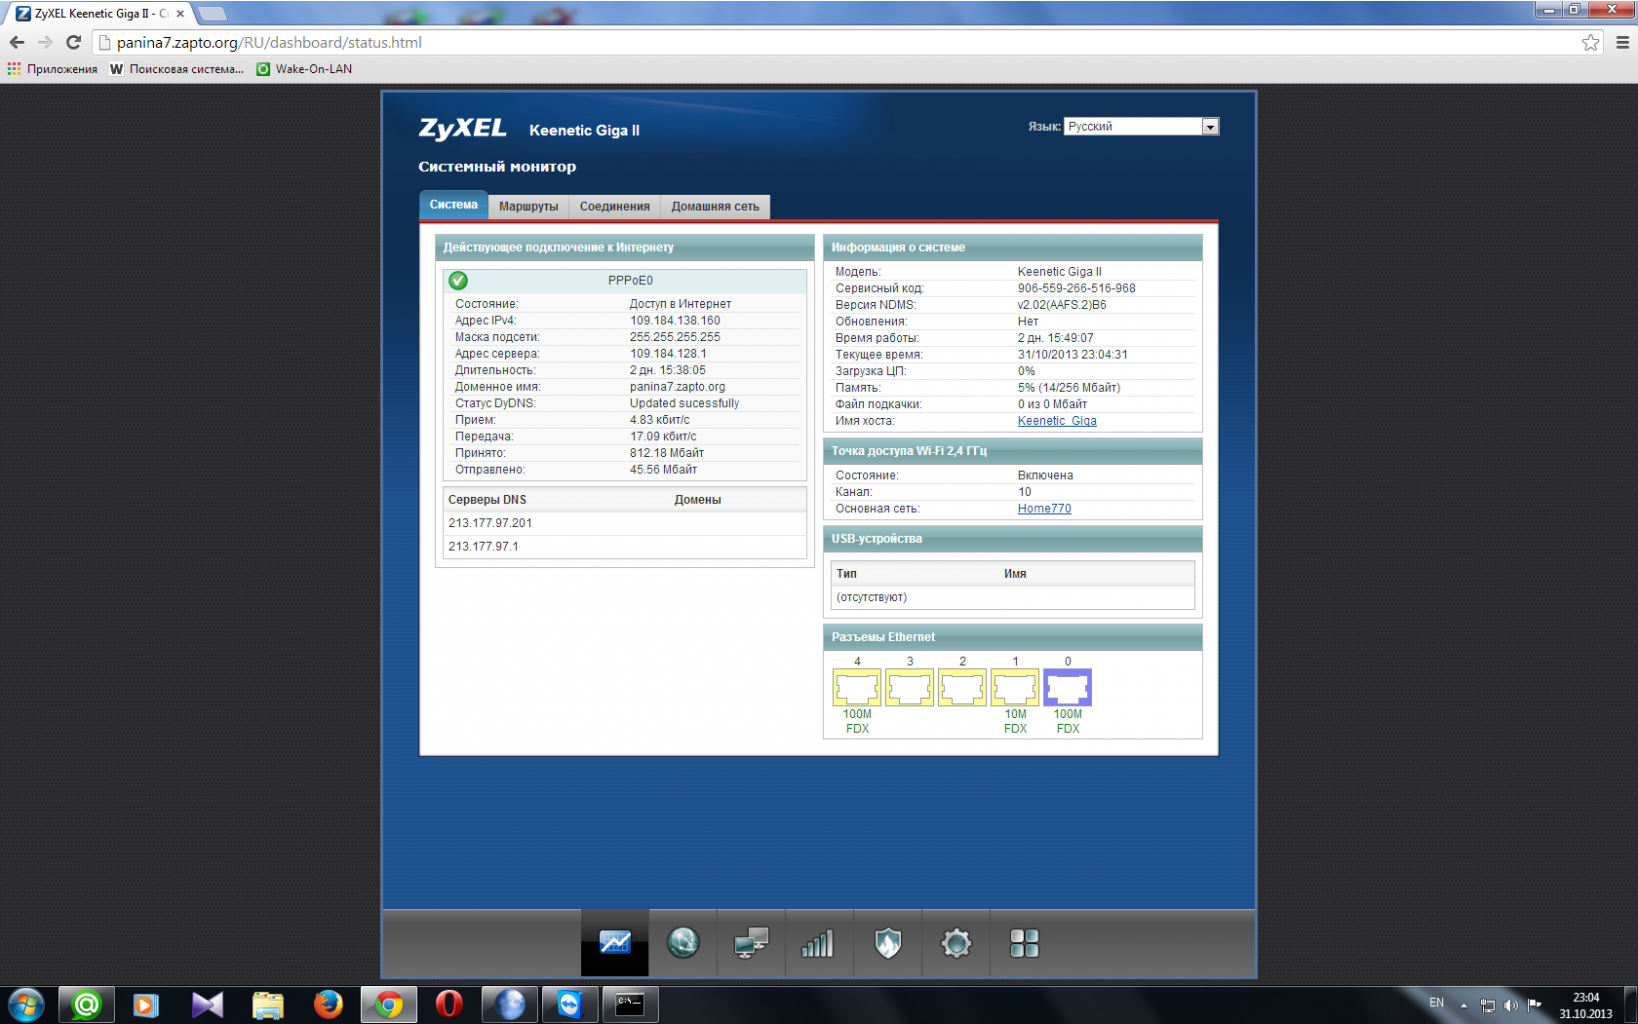Click the subnet mask 255.255.255.255

coord(675,337)
